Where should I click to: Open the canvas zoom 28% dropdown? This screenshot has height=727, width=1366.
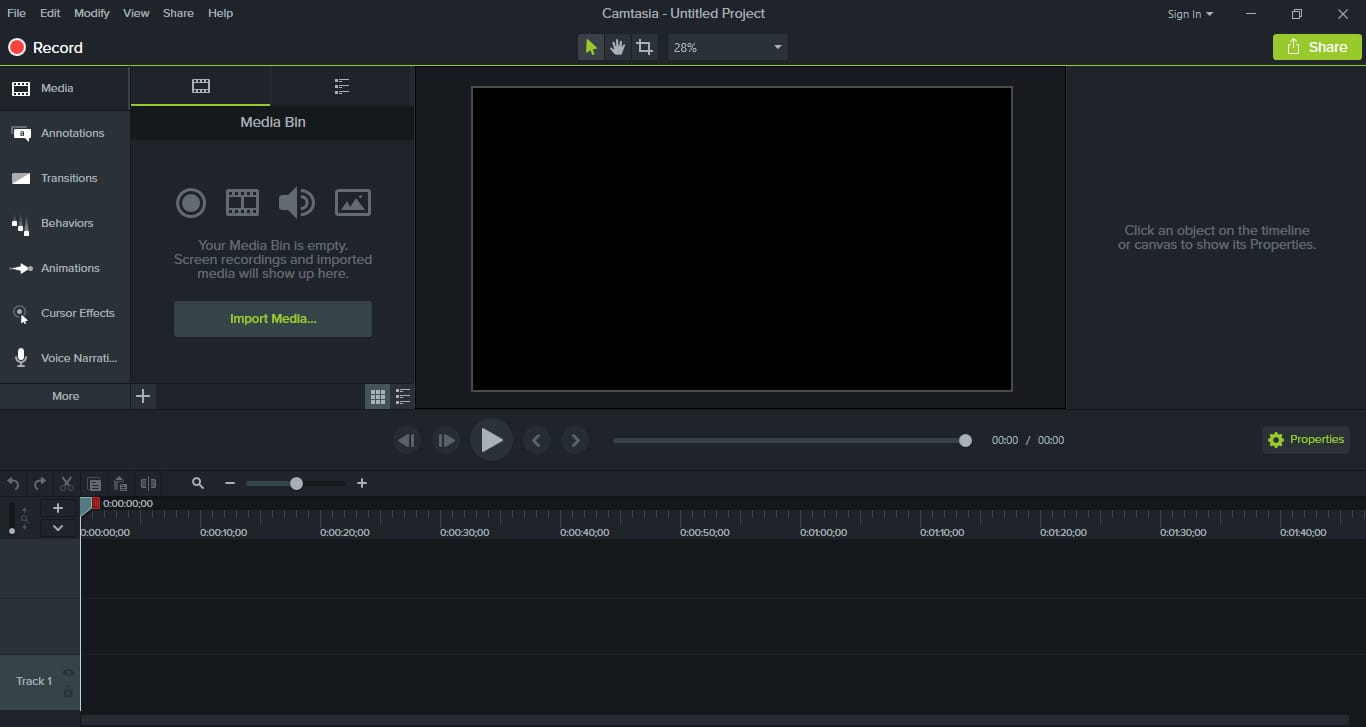[x=727, y=47]
